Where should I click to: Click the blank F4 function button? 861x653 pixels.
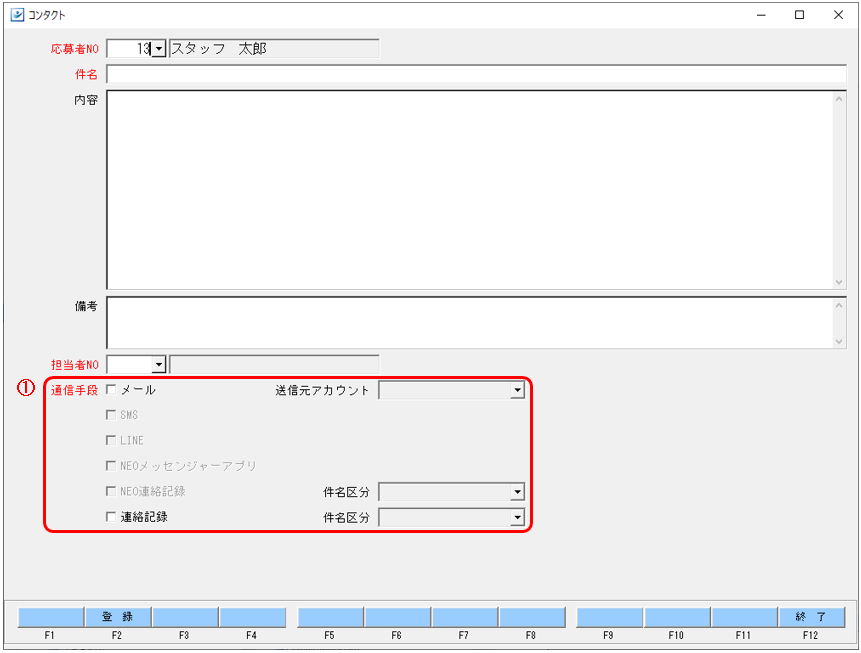click(x=253, y=617)
